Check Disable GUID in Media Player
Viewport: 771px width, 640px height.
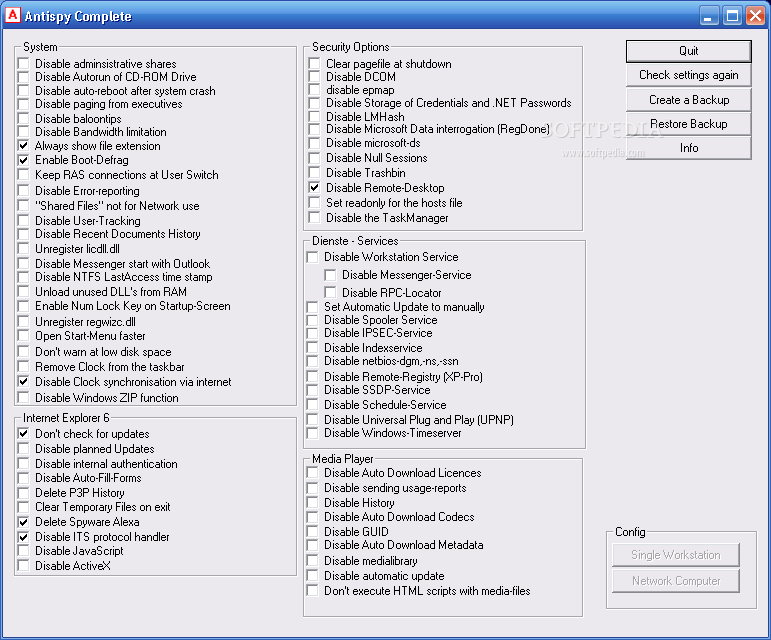pos(312,531)
